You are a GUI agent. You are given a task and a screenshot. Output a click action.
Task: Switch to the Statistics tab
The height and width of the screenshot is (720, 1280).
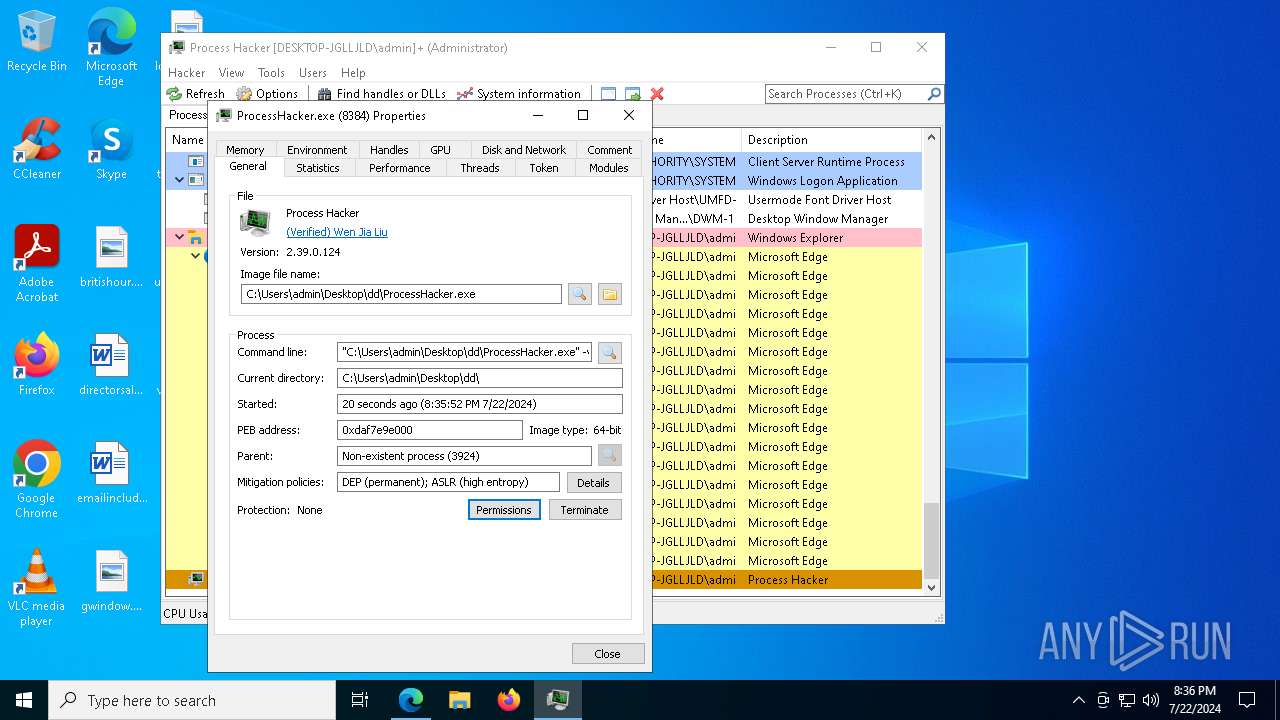click(x=318, y=168)
